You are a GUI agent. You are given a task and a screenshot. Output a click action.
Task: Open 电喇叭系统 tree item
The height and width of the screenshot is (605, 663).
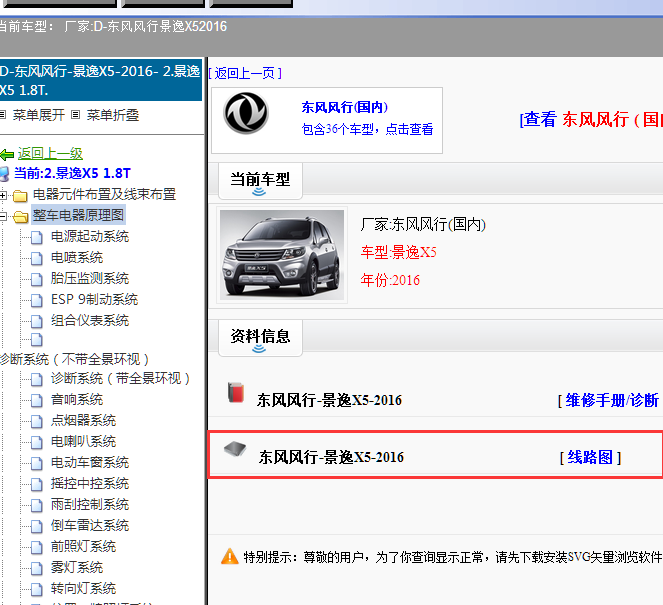click(x=83, y=441)
